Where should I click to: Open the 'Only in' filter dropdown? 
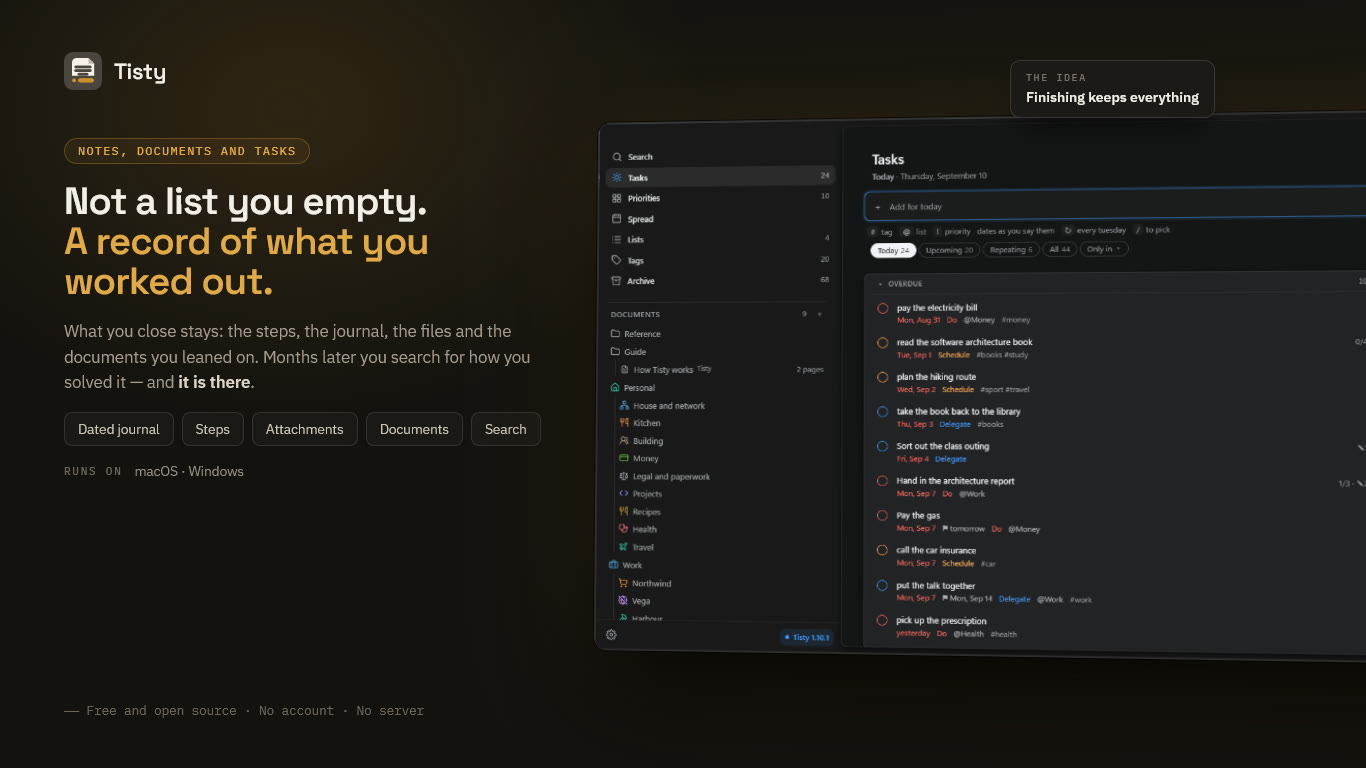click(1104, 249)
